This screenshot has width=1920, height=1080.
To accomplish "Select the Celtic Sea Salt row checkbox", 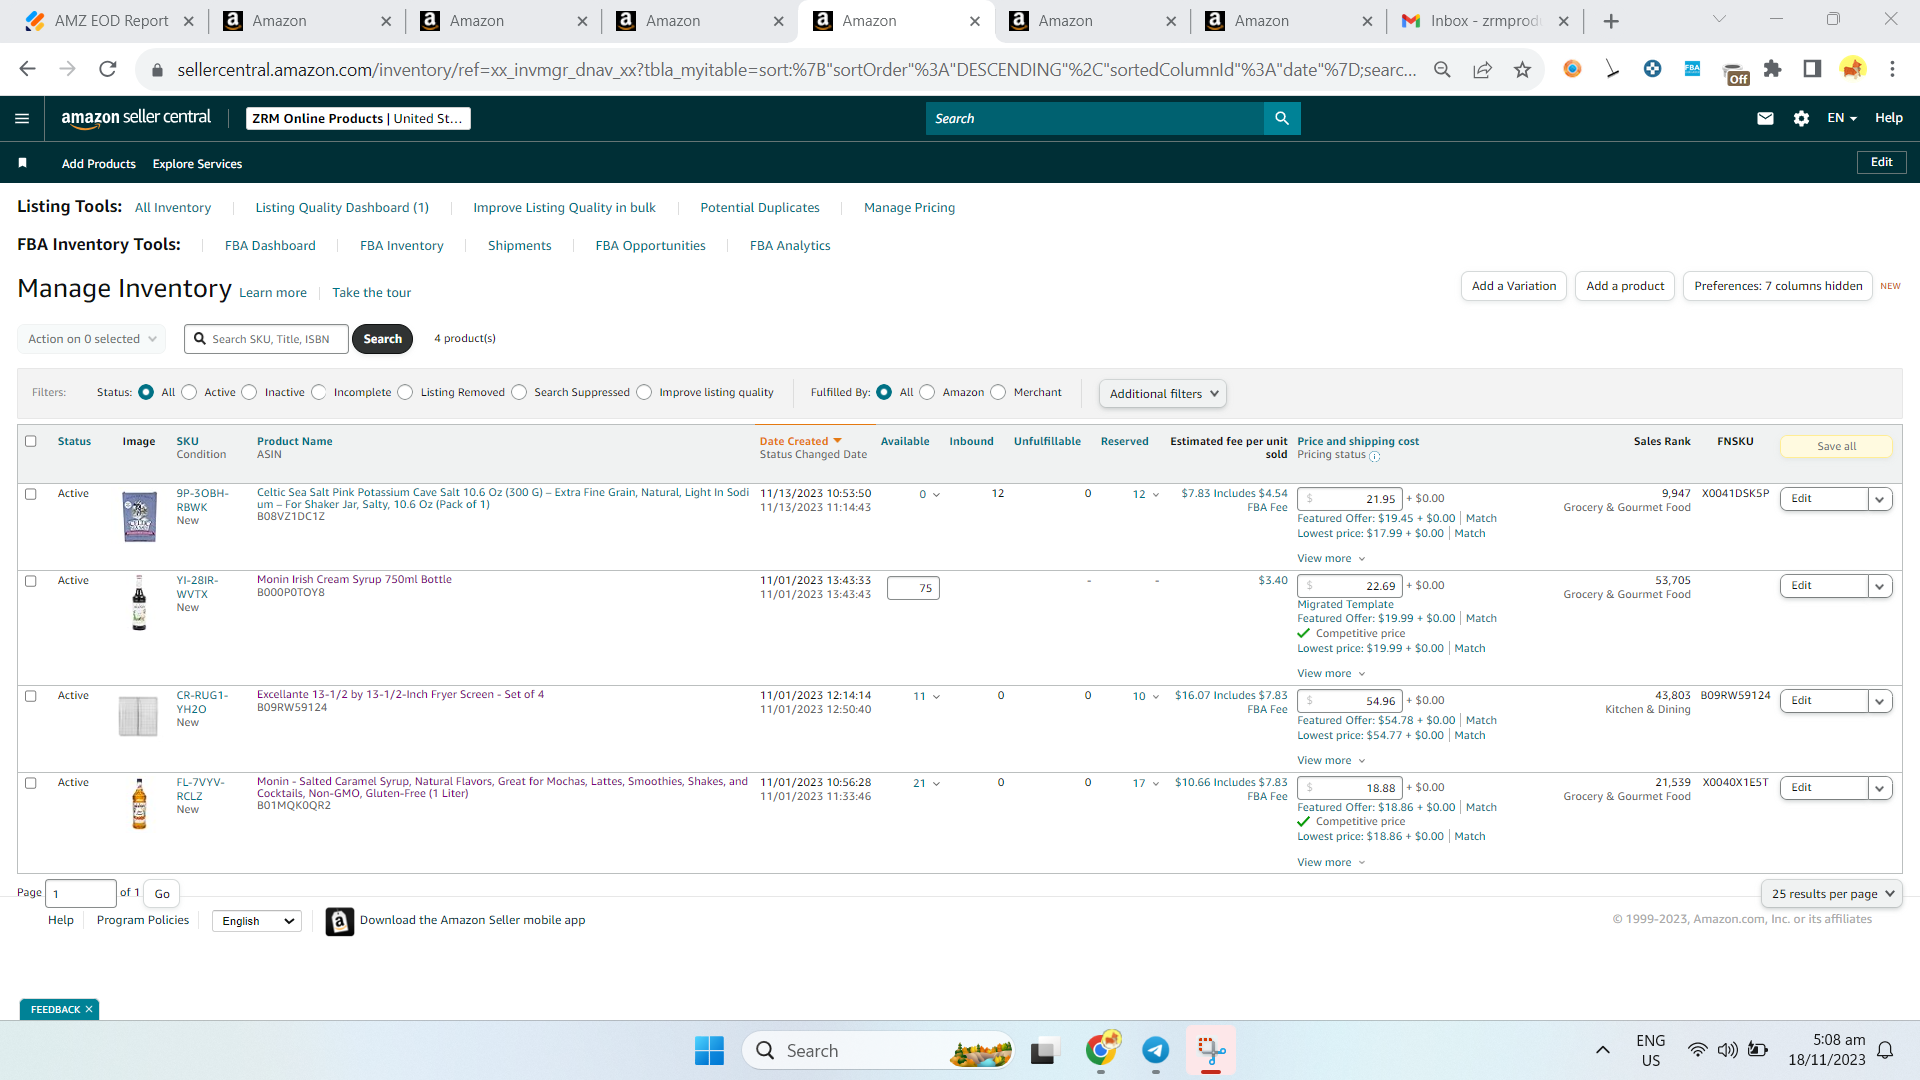I will point(31,494).
